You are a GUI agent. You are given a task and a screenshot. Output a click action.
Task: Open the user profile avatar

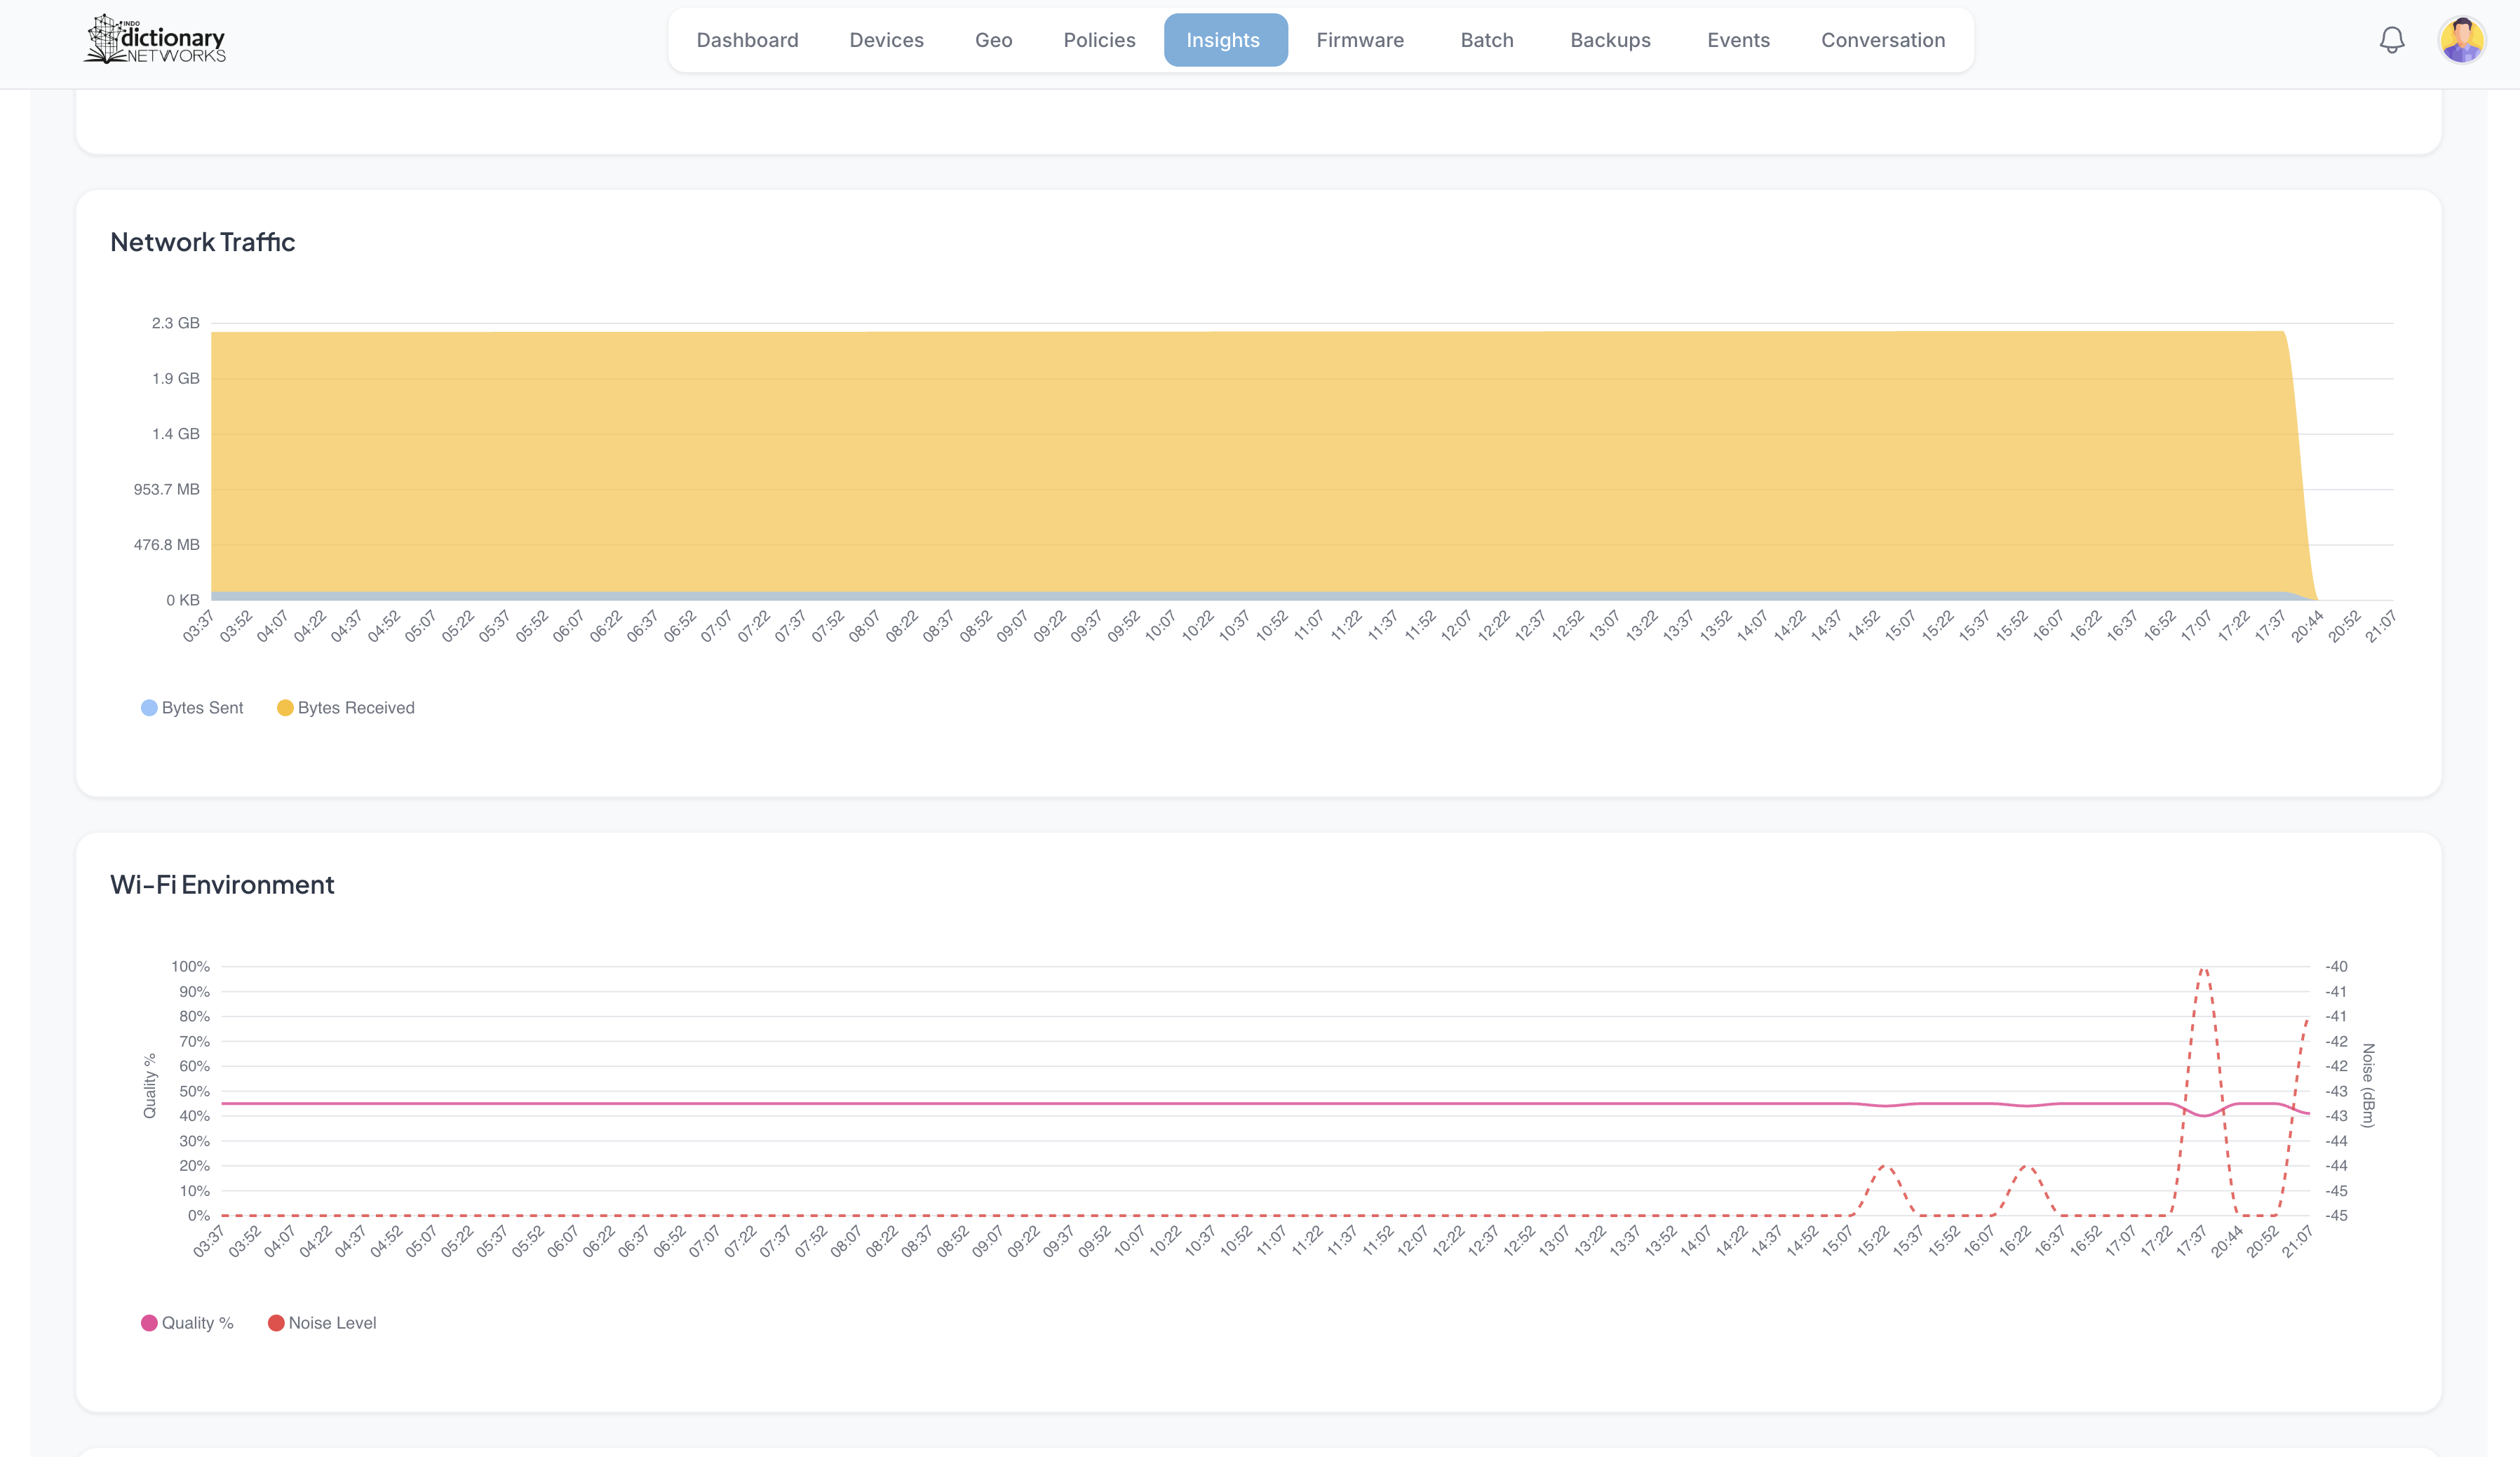[2461, 40]
